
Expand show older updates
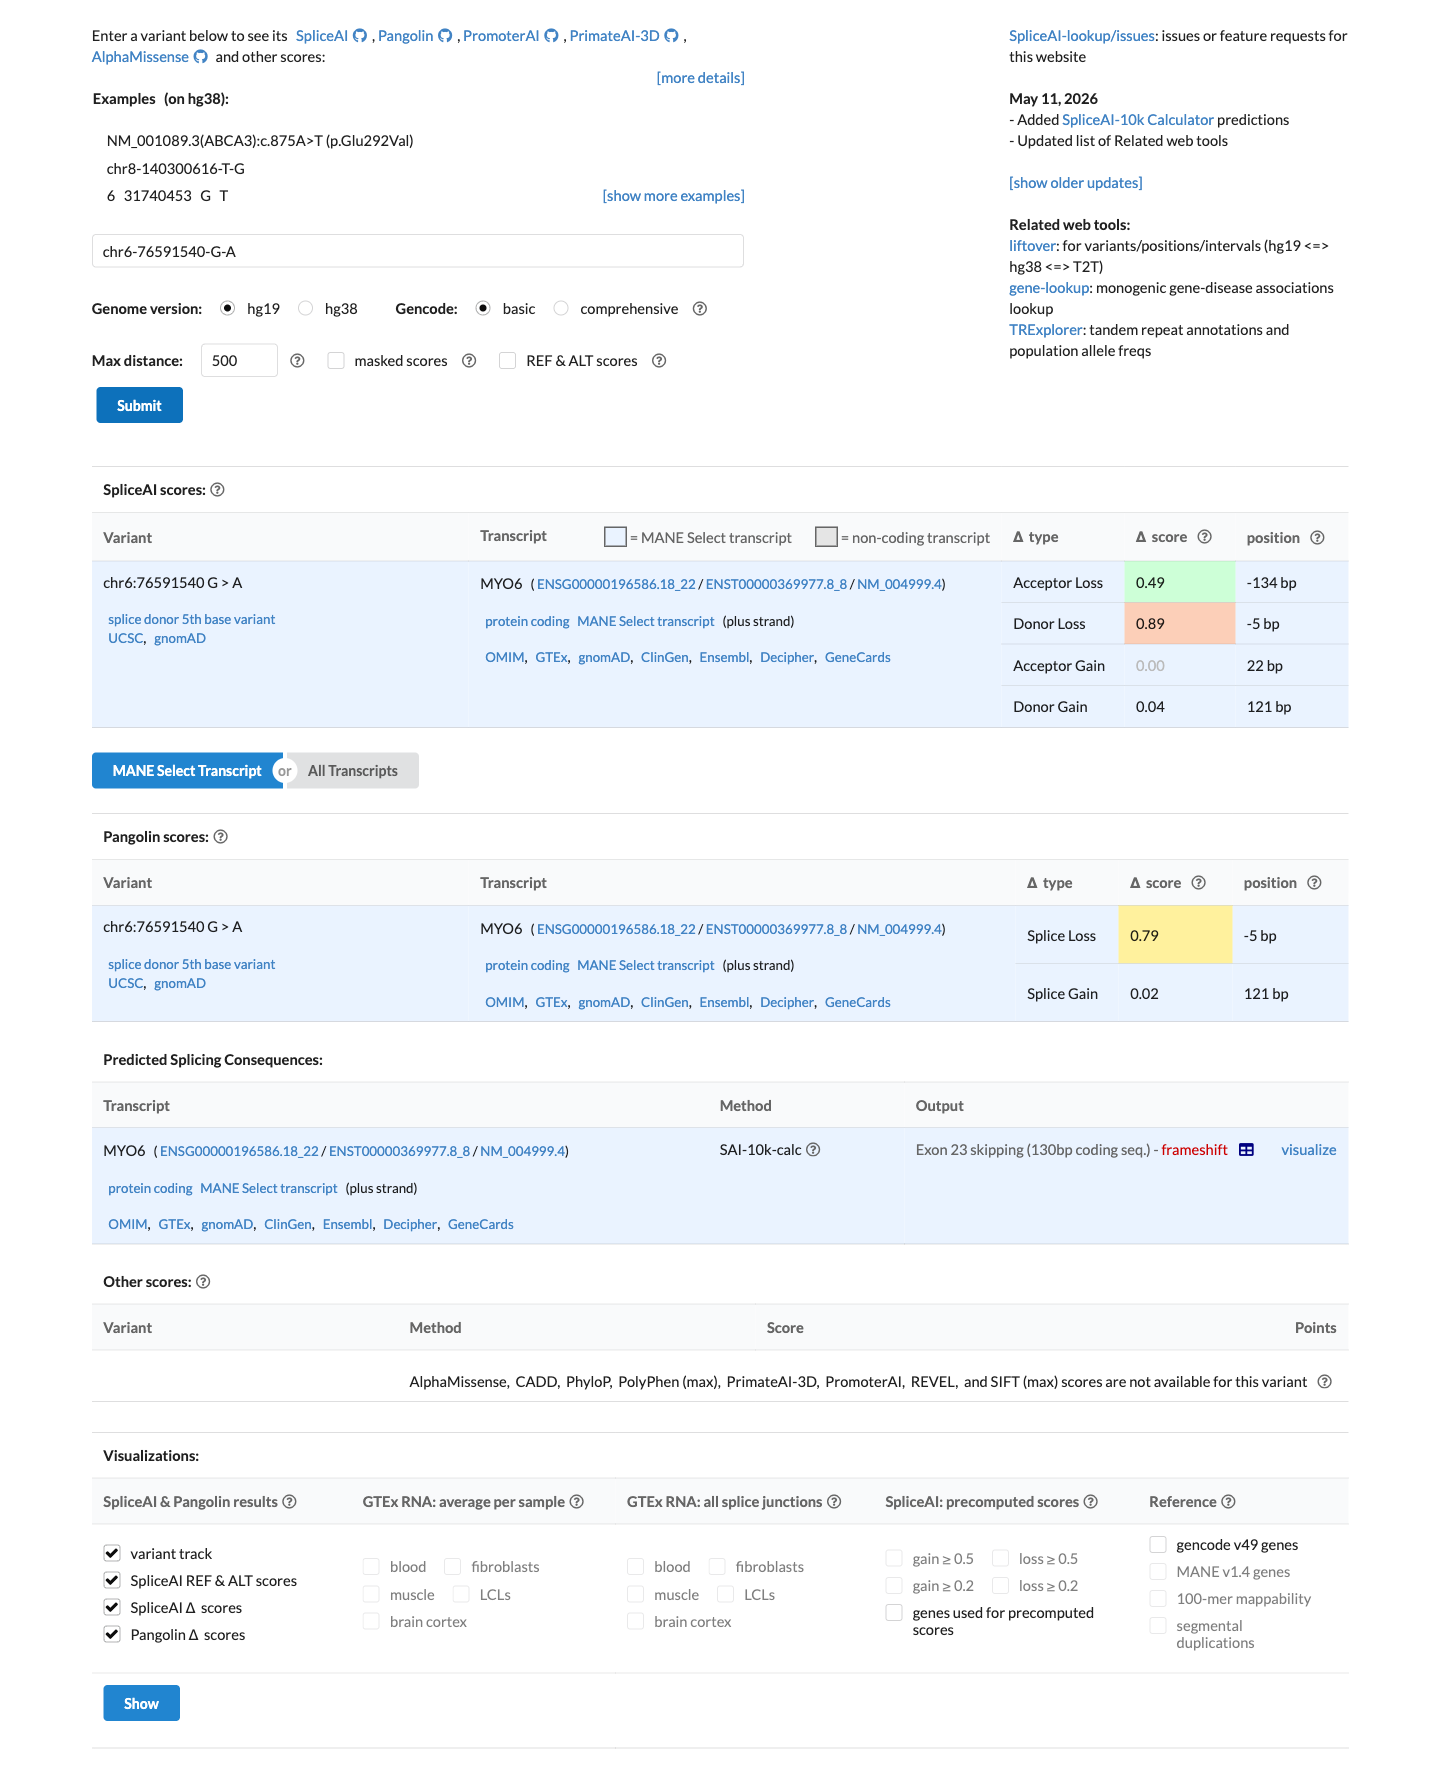[x=1075, y=183]
